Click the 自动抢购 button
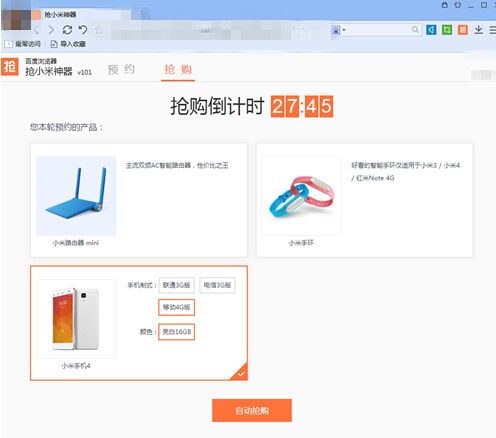 tap(252, 411)
